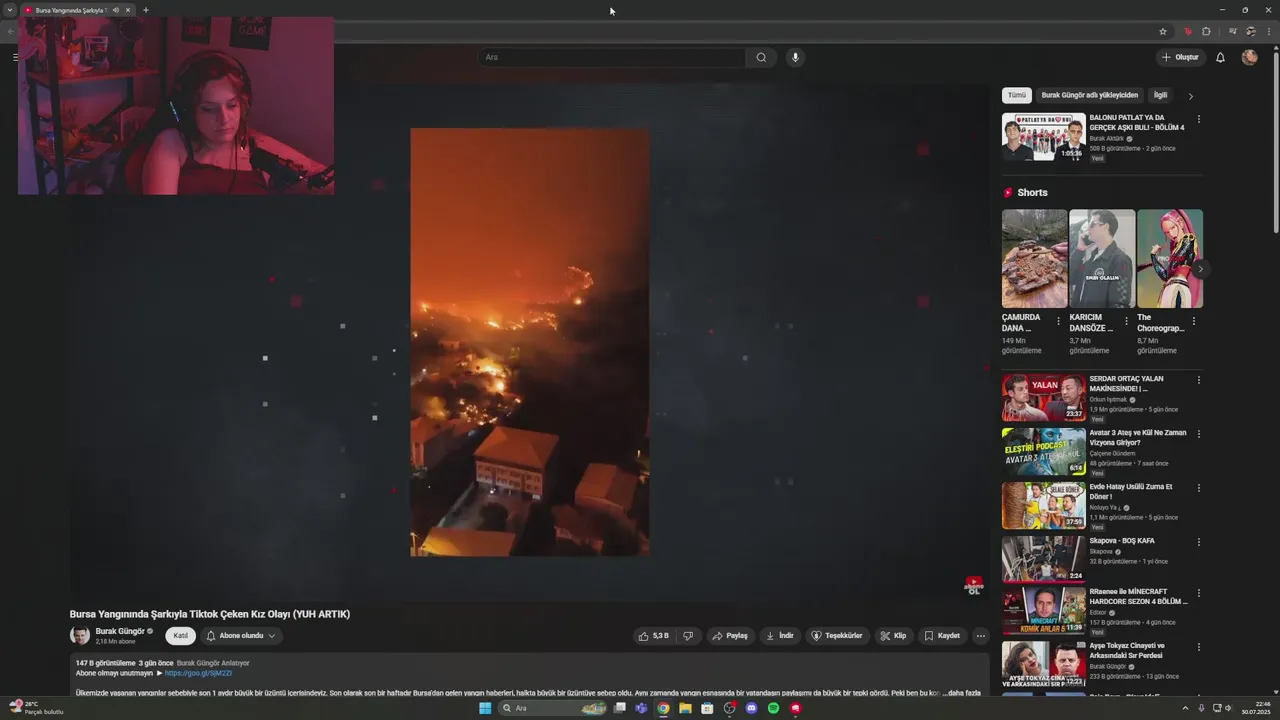Screen dimensions: 1280x720
Task: Open Chrome three-dot menu
Action: (1268, 31)
